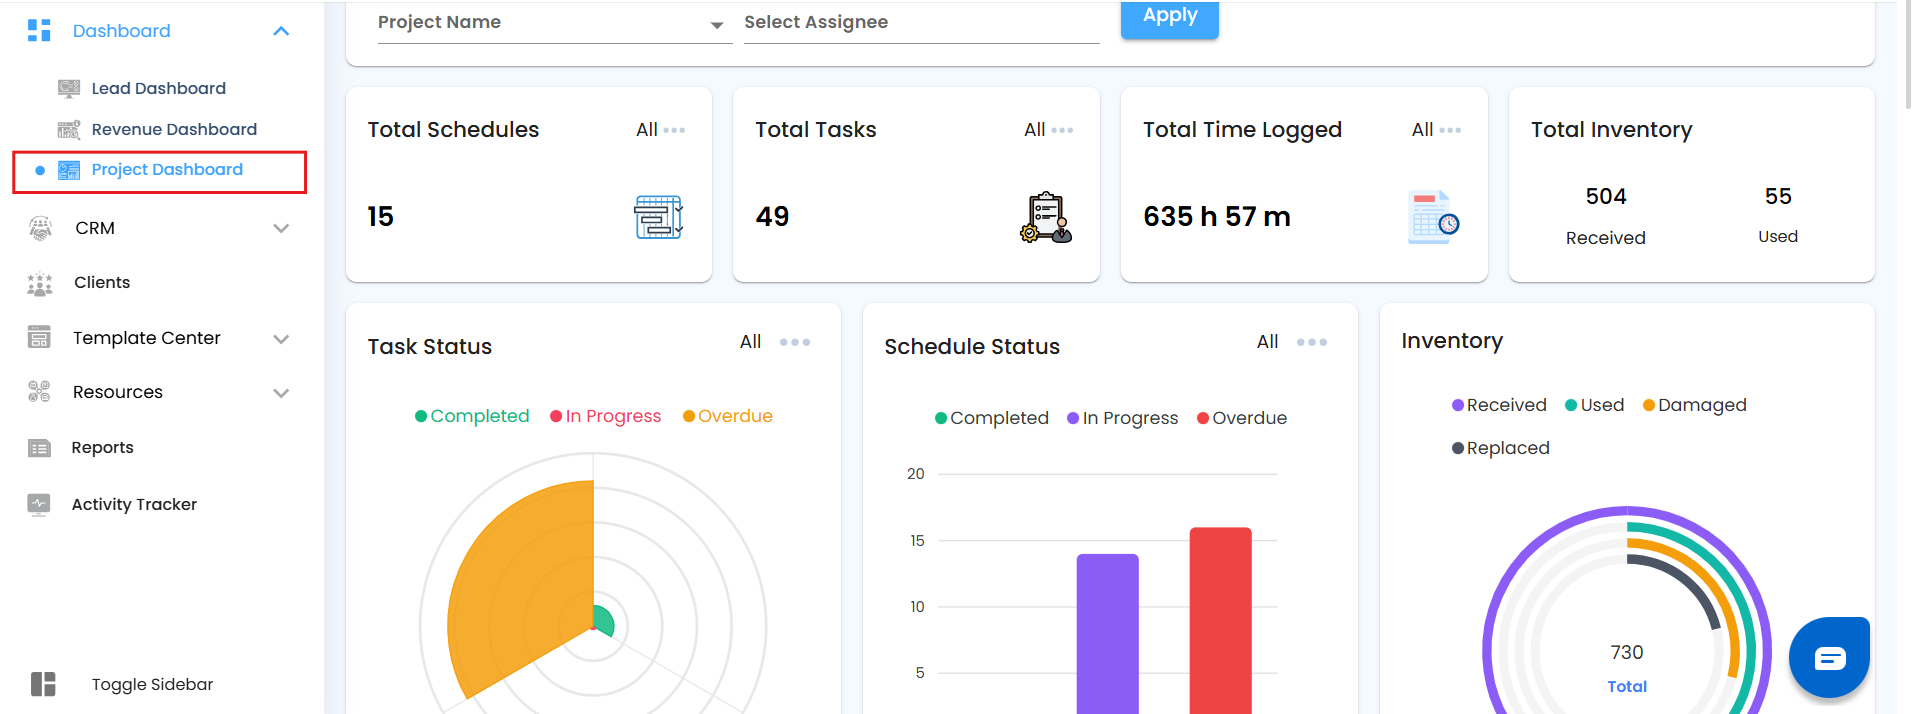Toggle Completed legend in Schedule Status
1912x714 pixels.
(x=992, y=418)
